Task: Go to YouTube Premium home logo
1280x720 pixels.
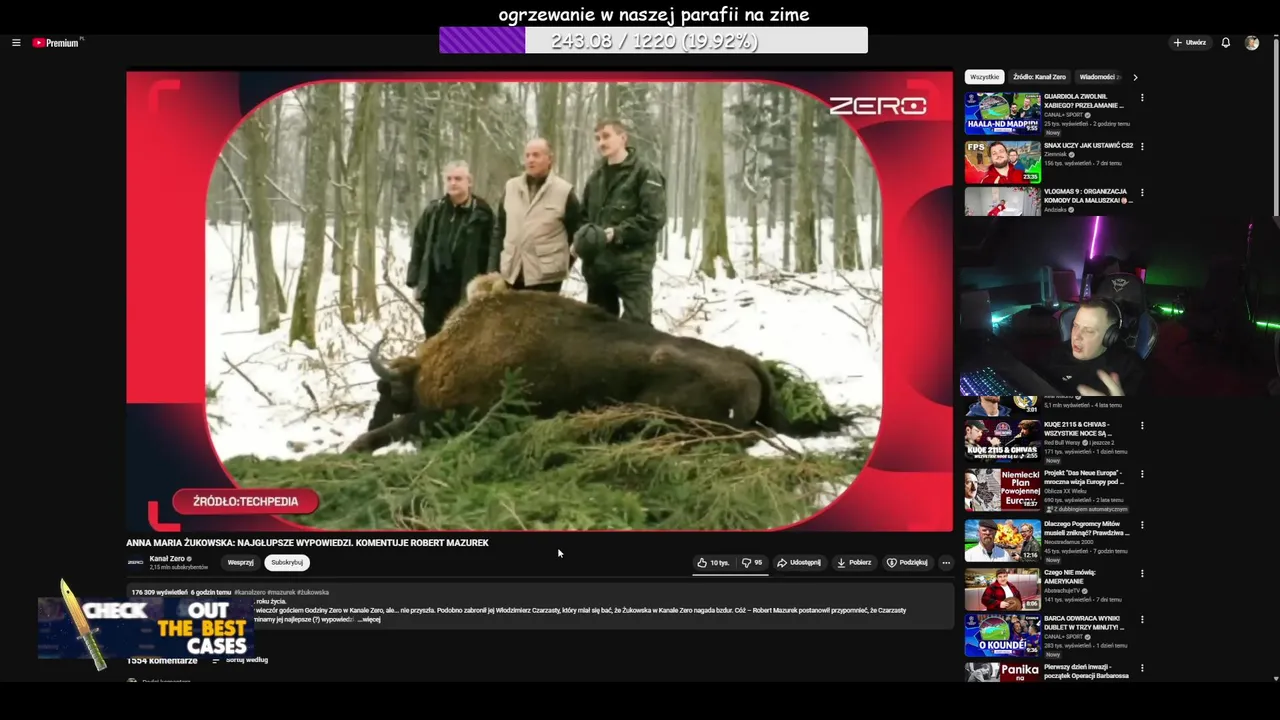Action: coord(56,43)
